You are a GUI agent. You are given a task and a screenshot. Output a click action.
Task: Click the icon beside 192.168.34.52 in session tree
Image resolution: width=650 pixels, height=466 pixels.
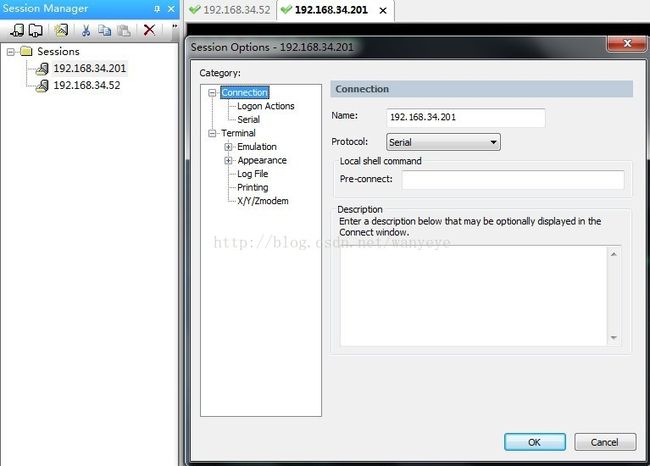tap(42, 85)
